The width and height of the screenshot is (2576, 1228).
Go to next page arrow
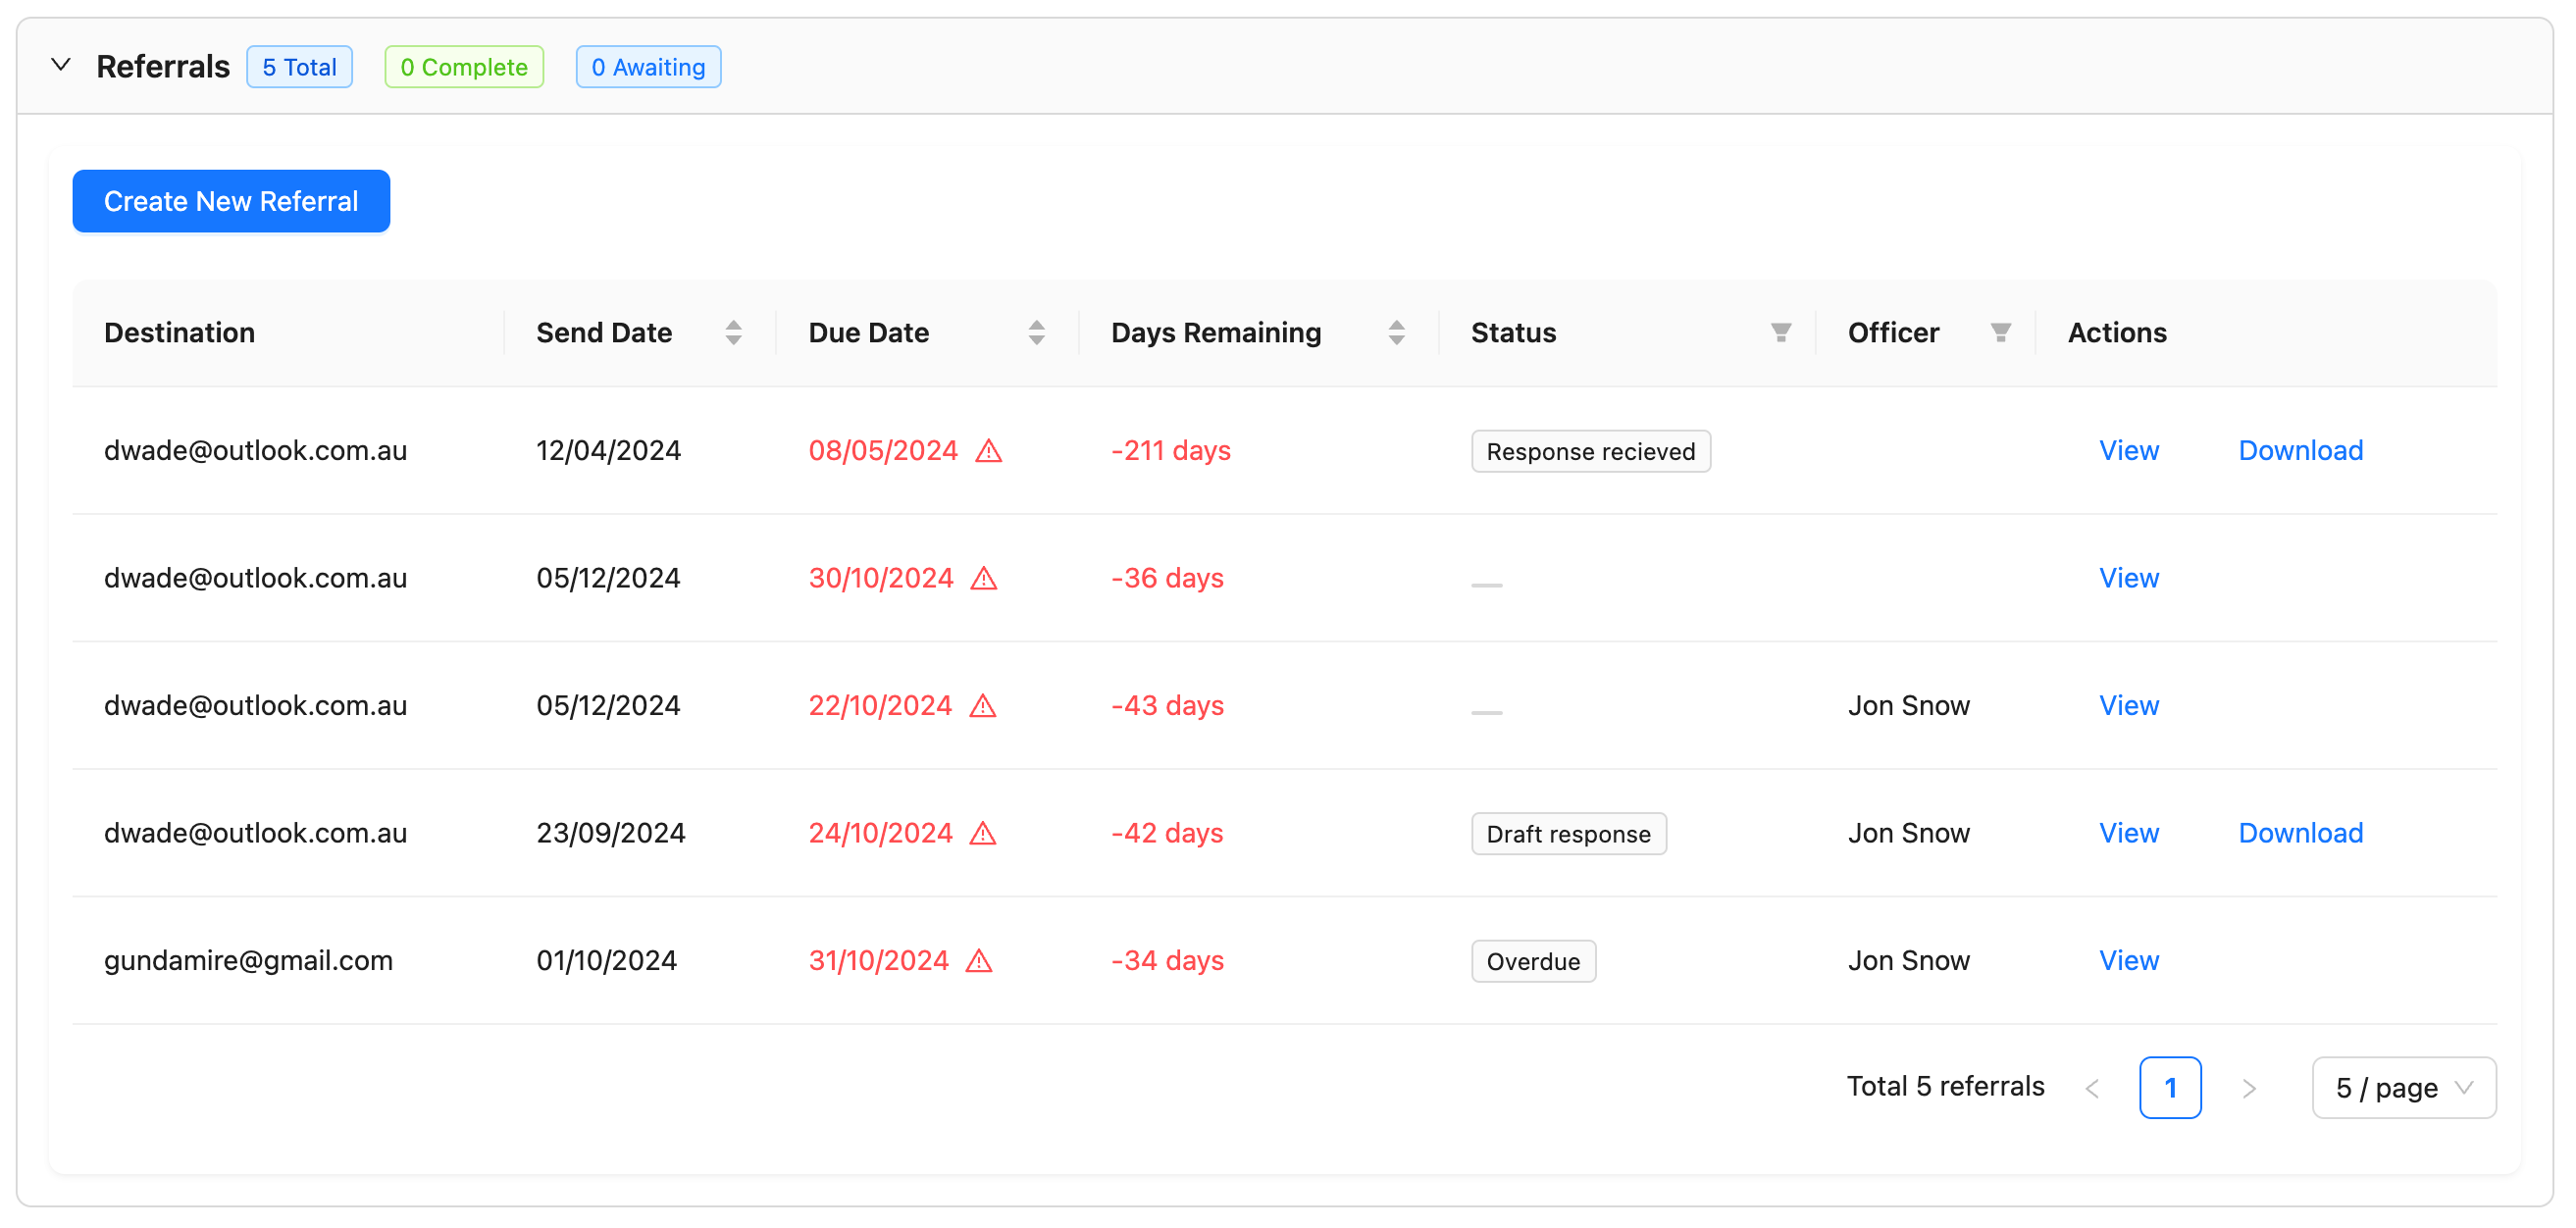[2249, 1088]
